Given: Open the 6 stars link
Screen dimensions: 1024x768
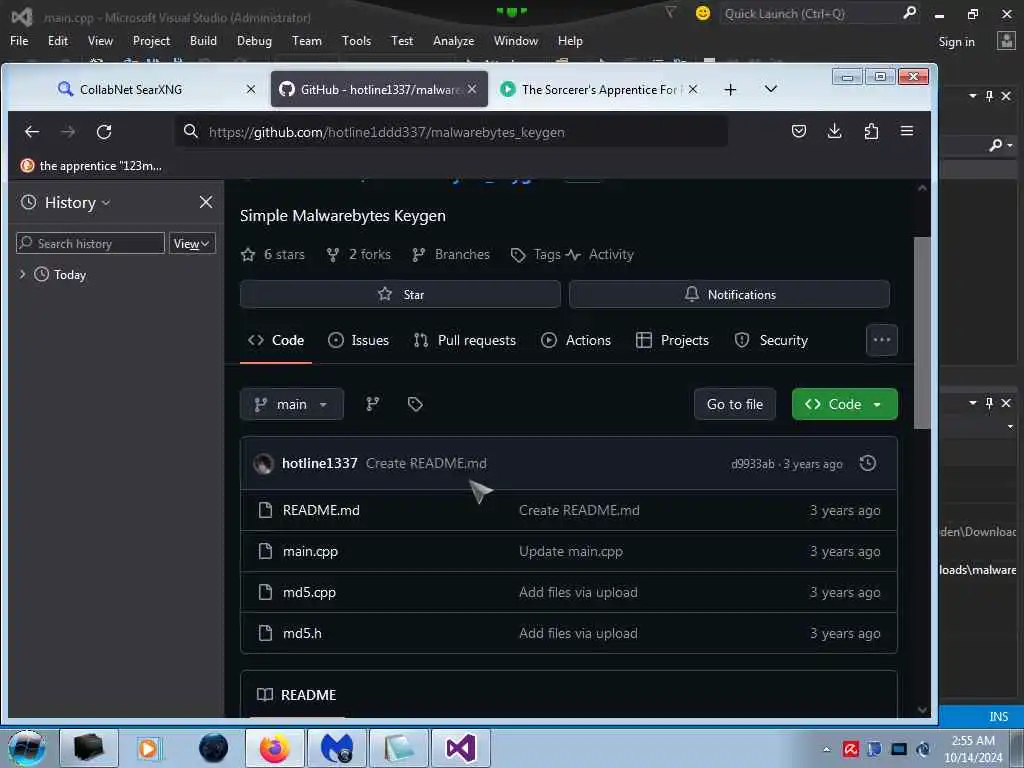Looking at the screenshot, I should pyautogui.click(x=273, y=255).
